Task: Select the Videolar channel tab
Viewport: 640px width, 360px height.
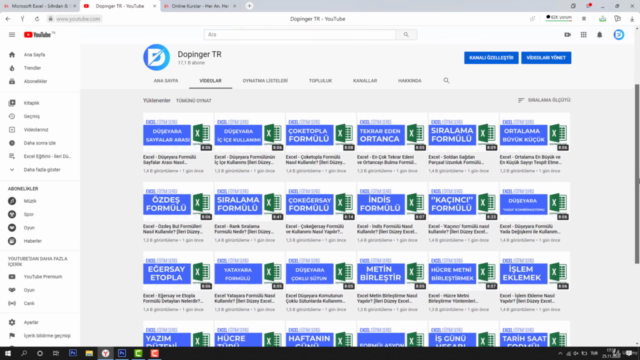Action: pos(210,81)
